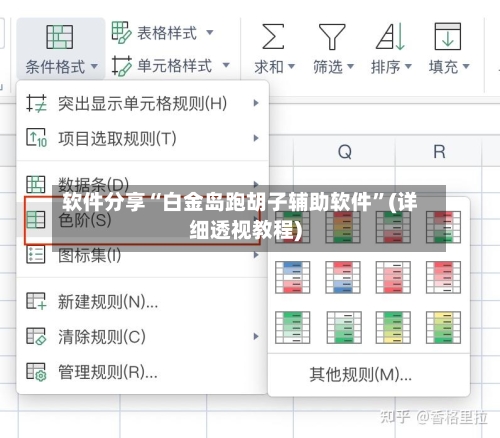Click the 项目选取规则 top-10 icon
The height and width of the screenshot is (438, 500).
(36, 138)
